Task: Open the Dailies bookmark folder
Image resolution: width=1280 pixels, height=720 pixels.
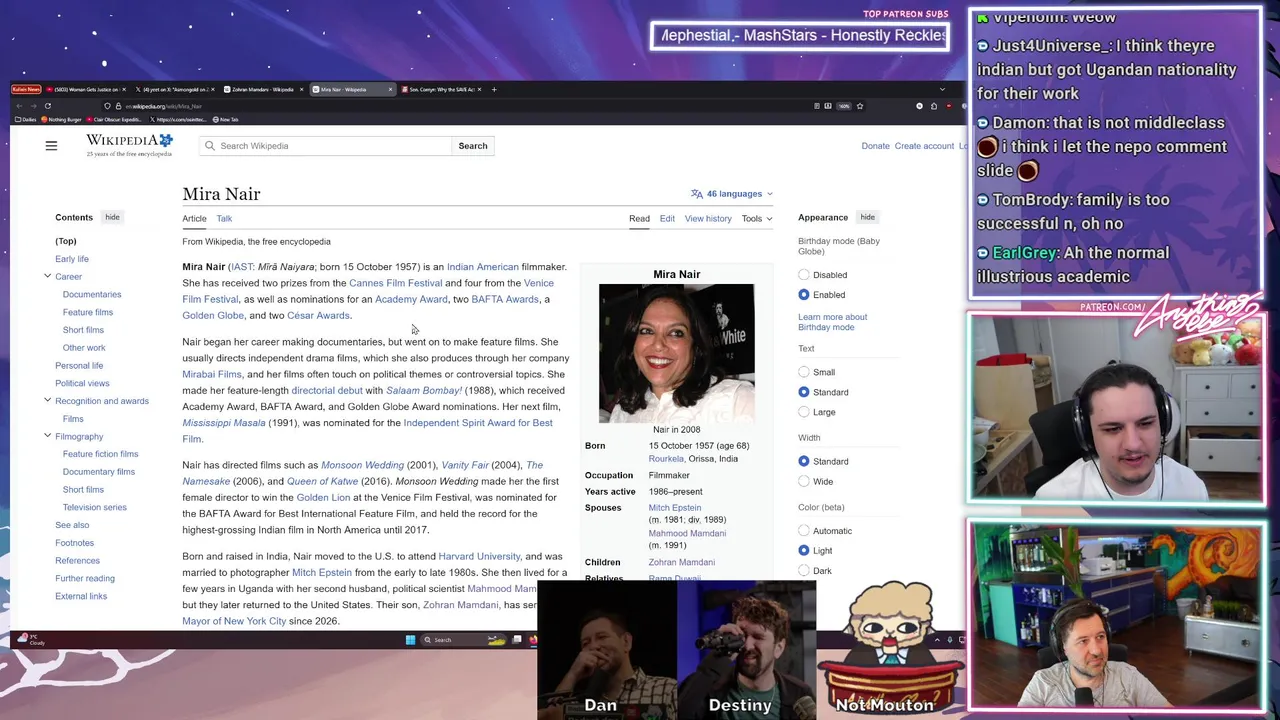Action: (26, 119)
